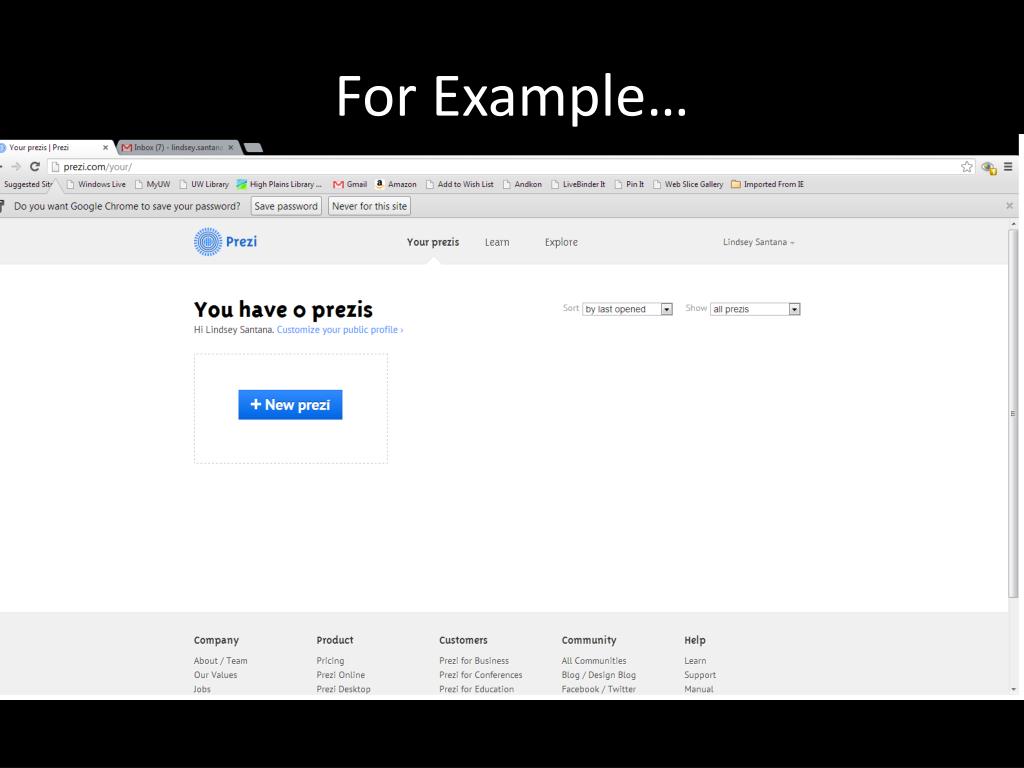
Task: Open the MyUW bookmark
Action: (152, 184)
